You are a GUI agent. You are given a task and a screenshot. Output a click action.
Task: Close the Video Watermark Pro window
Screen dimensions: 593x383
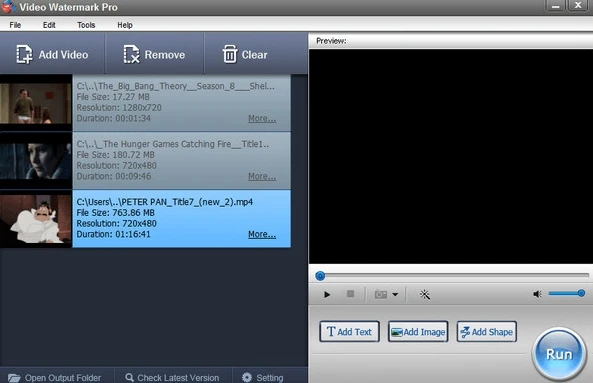(578, 6)
